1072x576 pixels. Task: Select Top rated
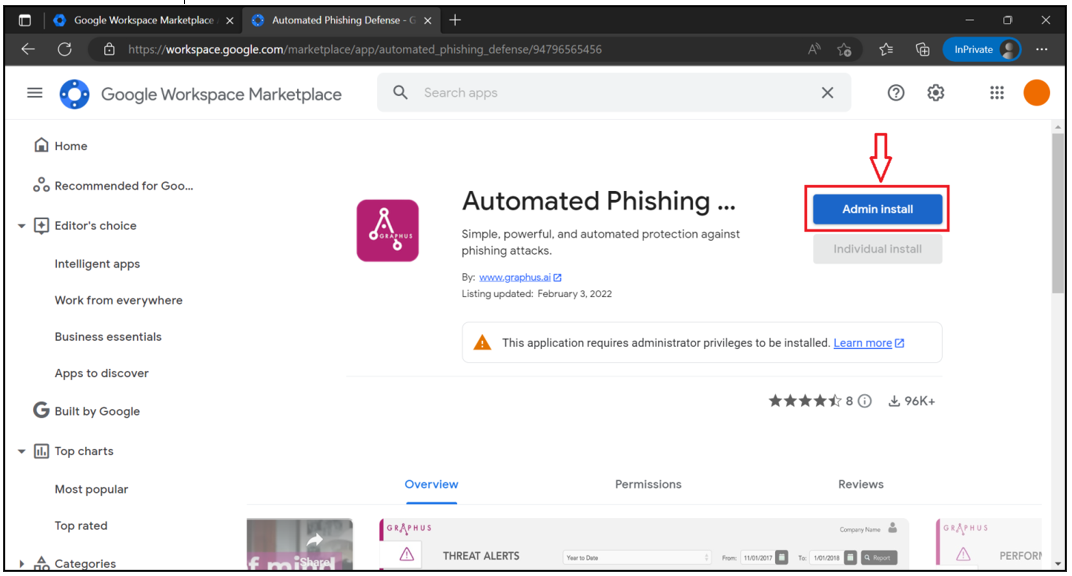click(x=81, y=525)
